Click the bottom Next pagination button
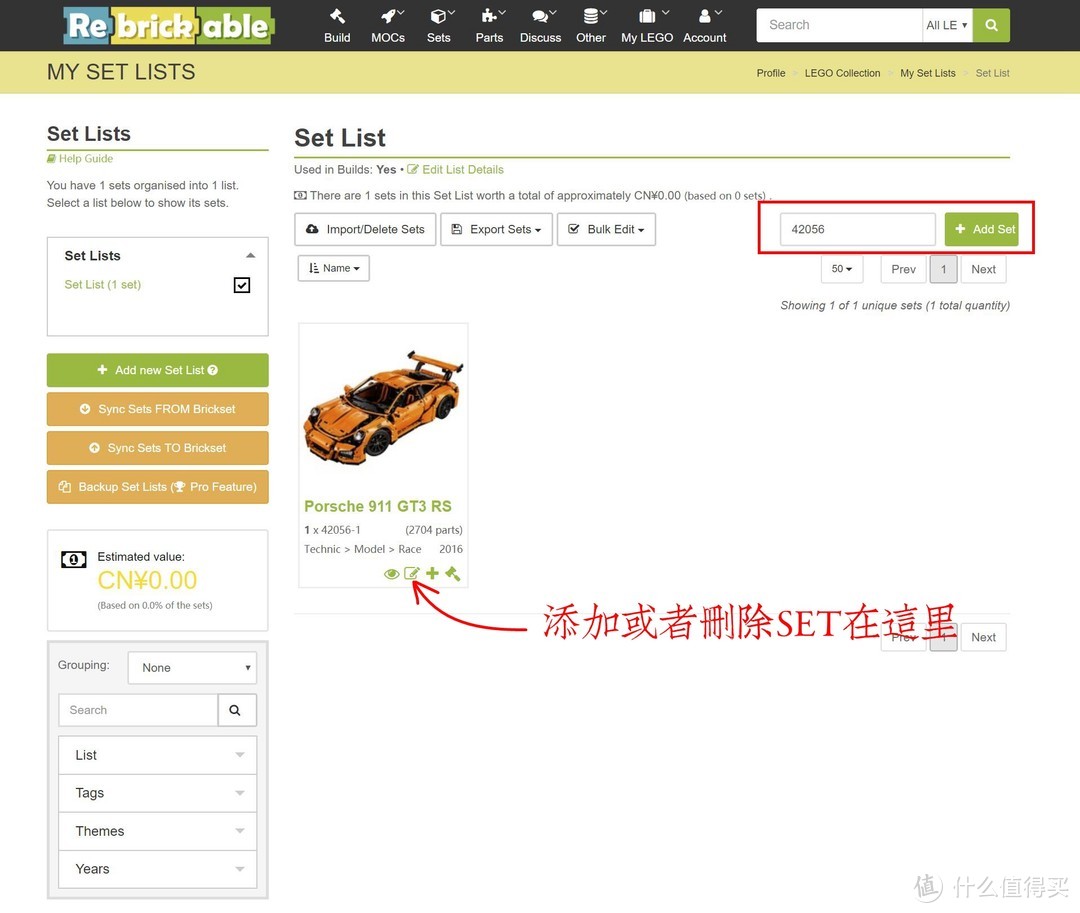Viewport: 1080px width, 913px height. tap(984, 638)
